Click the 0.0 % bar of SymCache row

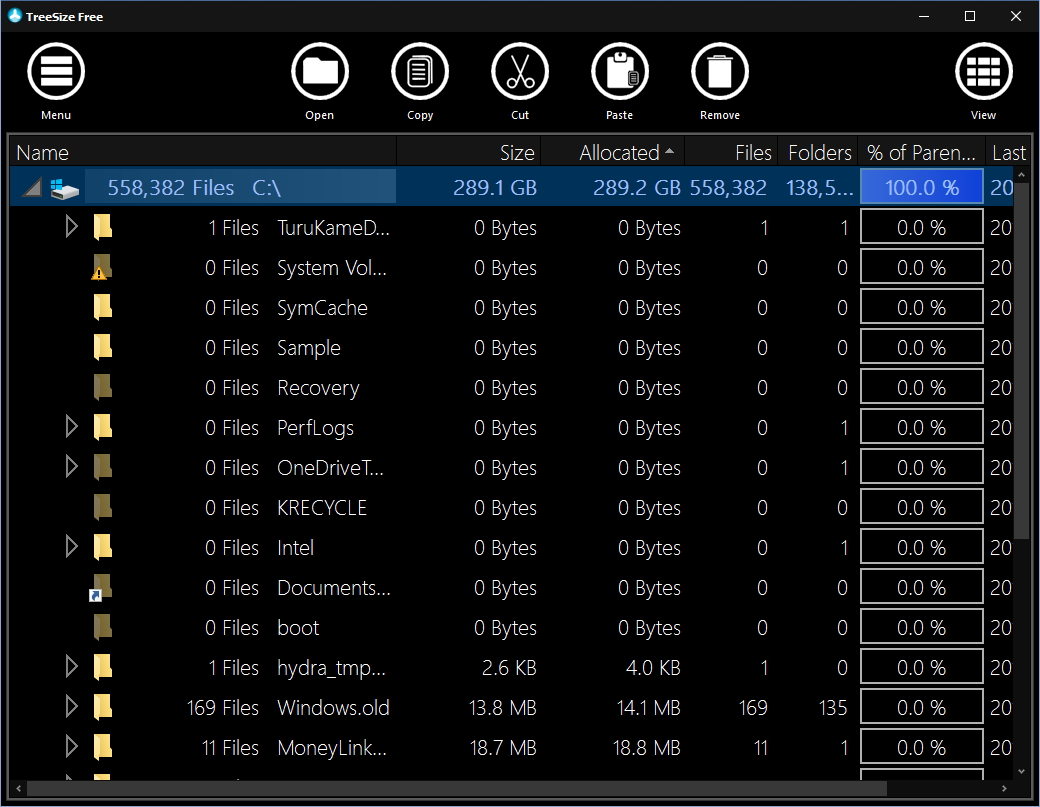[x=921, y=308]
